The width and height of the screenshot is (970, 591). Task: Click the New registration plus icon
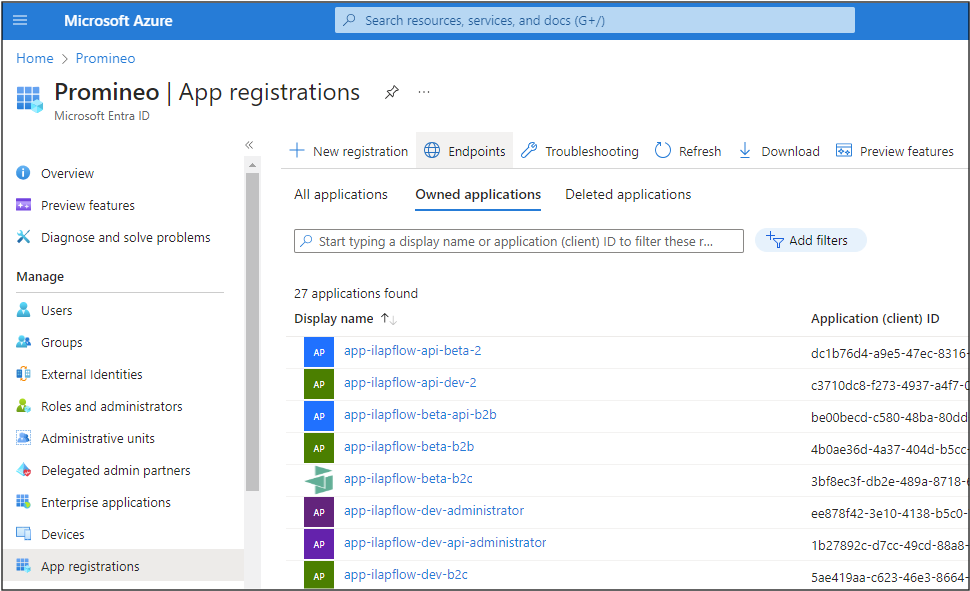[297, 150]
